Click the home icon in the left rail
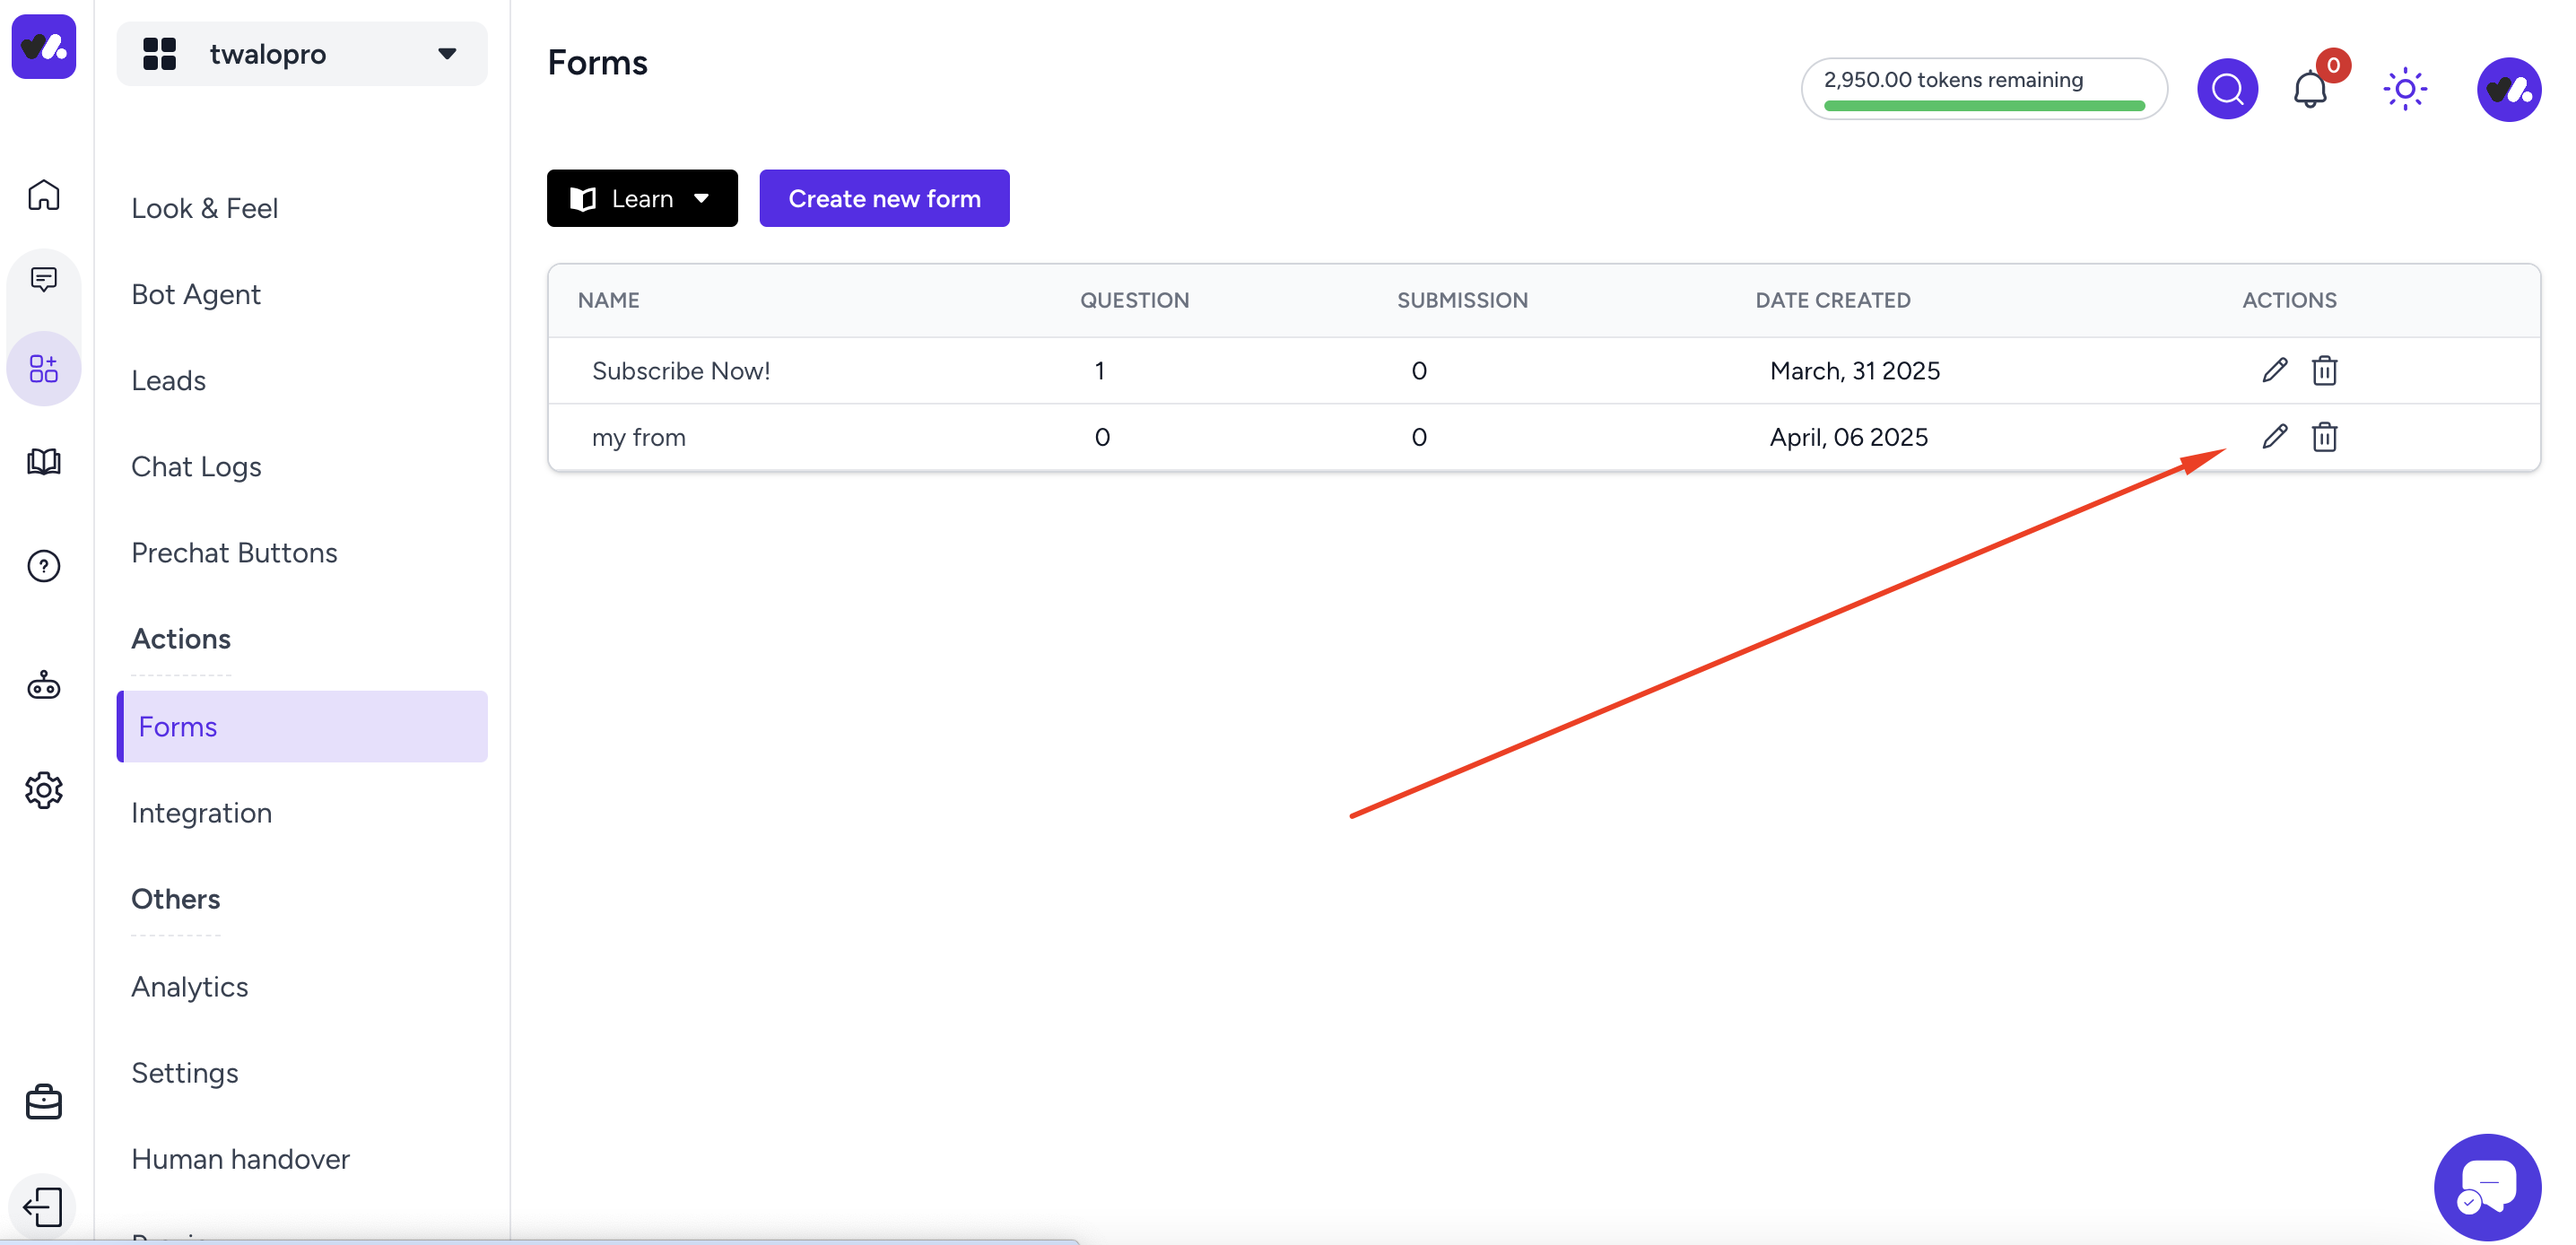Image resolution: width=2576 pixels, height=1245 pixels. (x=44, y=195)
